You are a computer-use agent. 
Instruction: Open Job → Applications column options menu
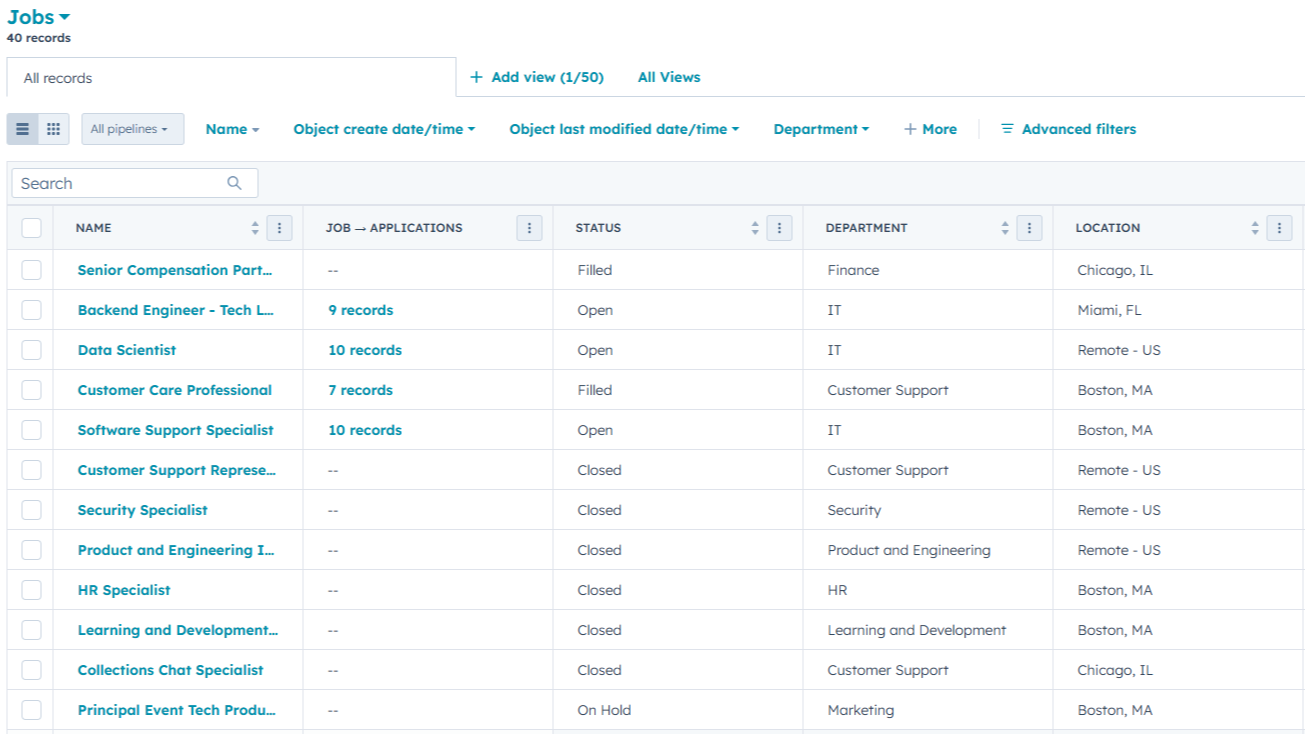[x=529, y=228]
